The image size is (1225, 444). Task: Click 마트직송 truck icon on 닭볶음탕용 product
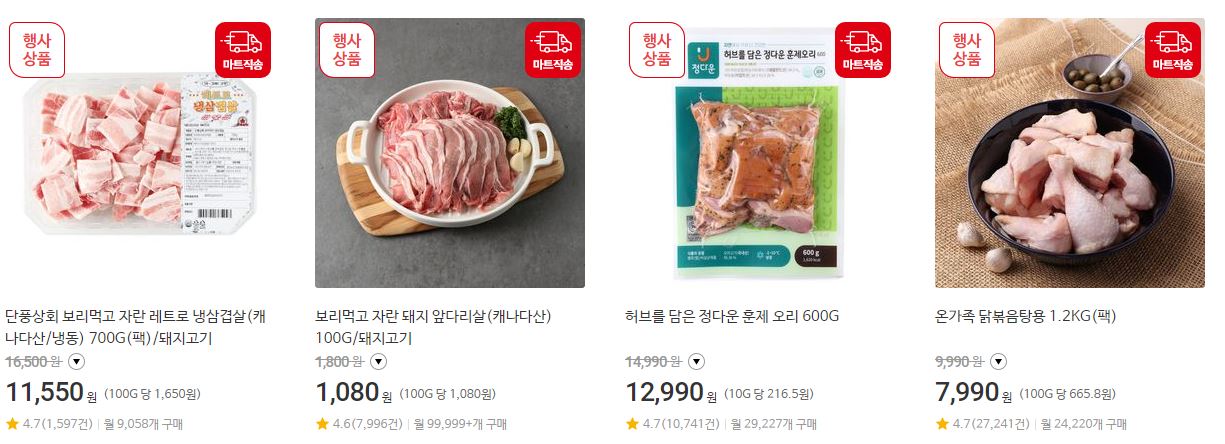coord(1172,50)
